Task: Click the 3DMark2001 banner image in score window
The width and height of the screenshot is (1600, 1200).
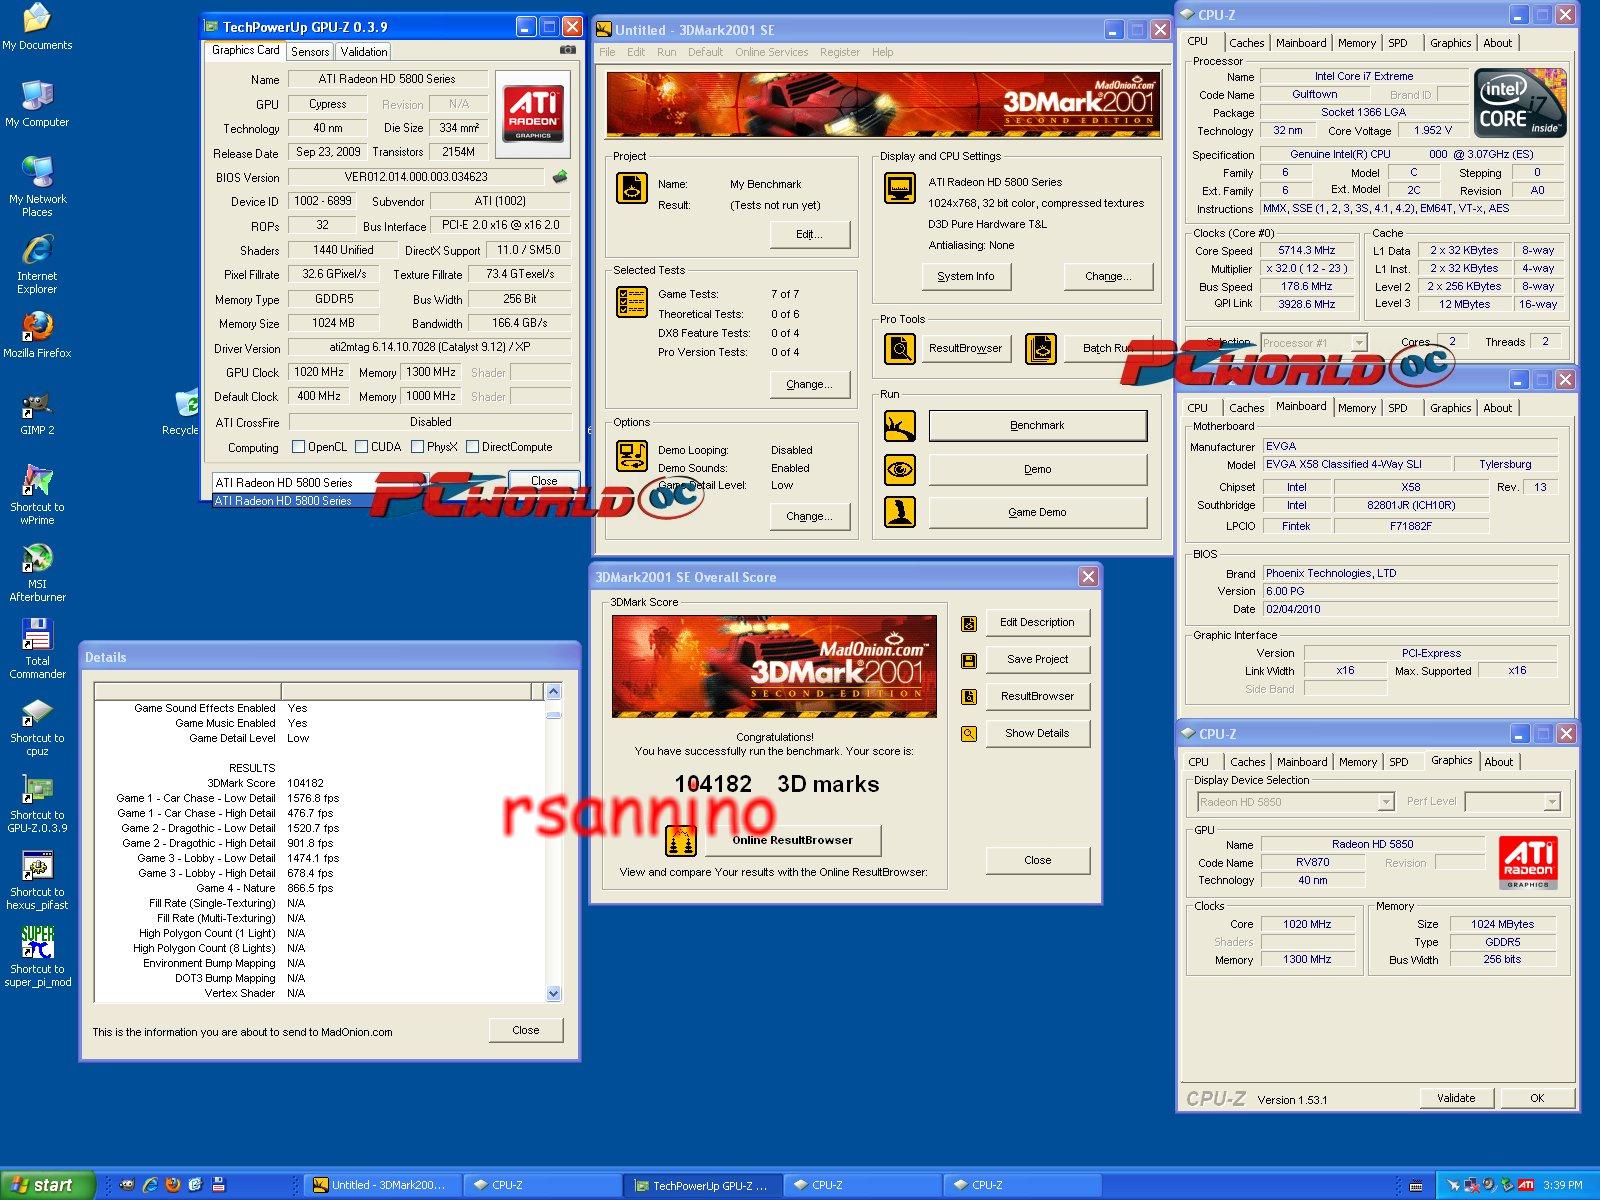Action: pos(774,666)
